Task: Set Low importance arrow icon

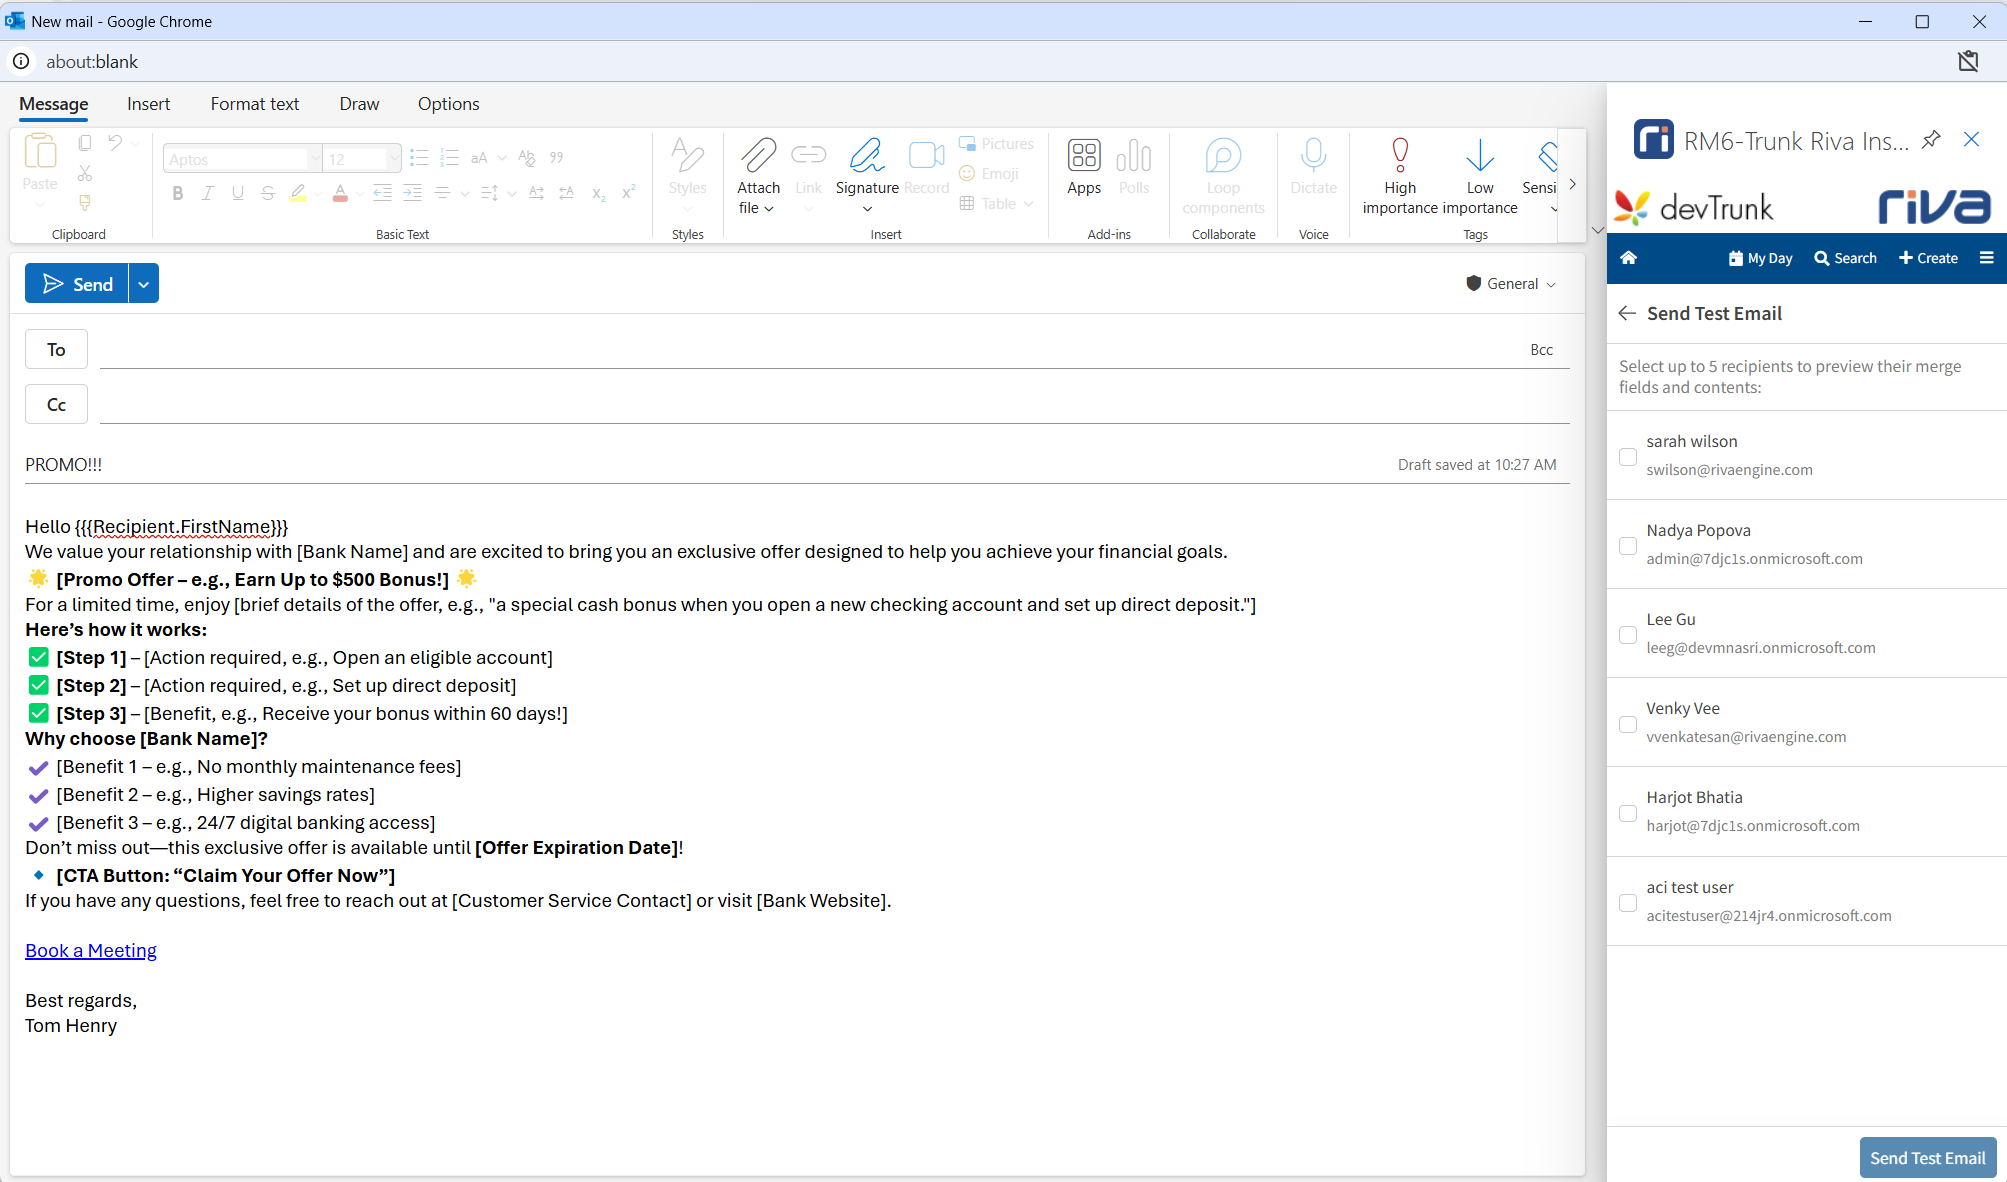Action: click(x=1479, y=156)
